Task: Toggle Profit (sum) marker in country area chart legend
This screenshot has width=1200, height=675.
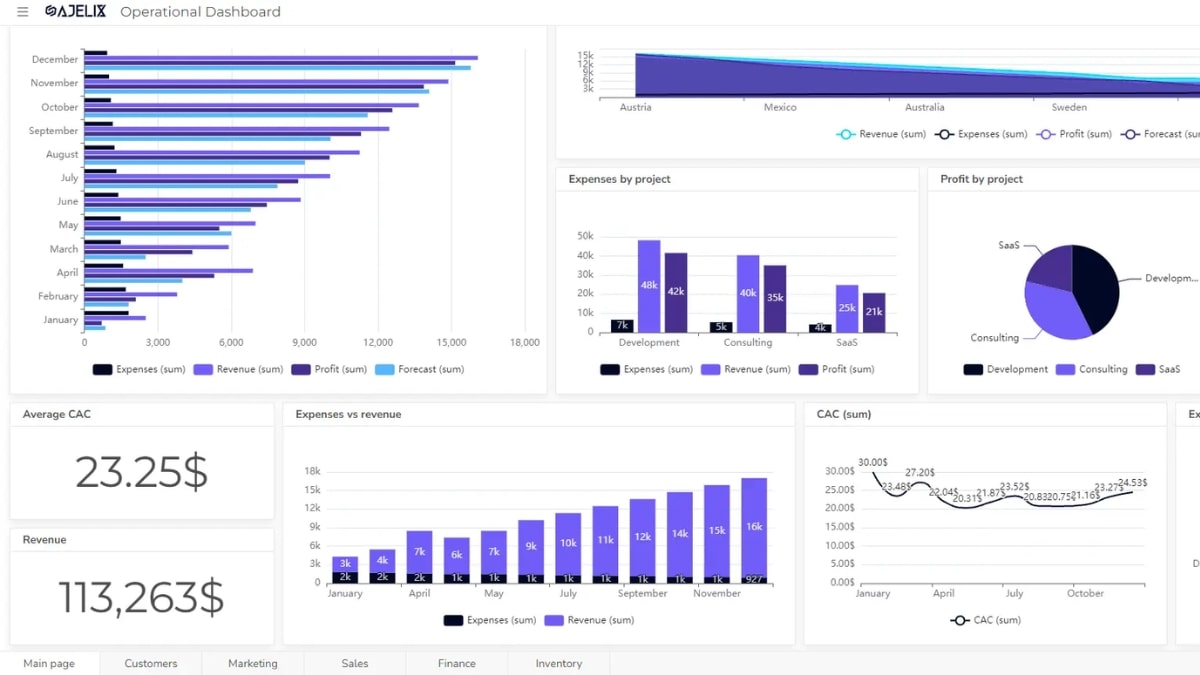Action: (x=1046, y=134)
